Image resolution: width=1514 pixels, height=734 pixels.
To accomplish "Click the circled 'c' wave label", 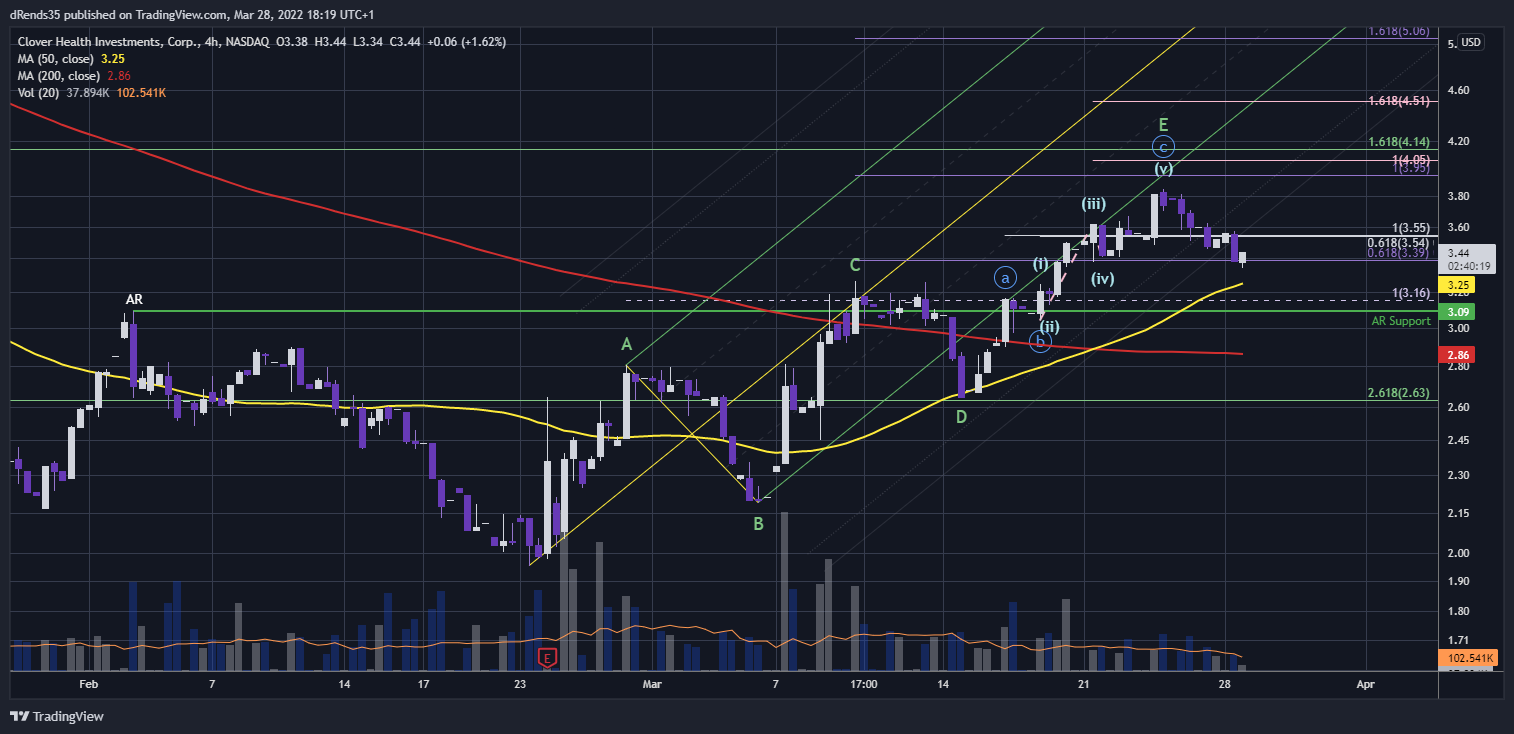I will [1164, 147].
